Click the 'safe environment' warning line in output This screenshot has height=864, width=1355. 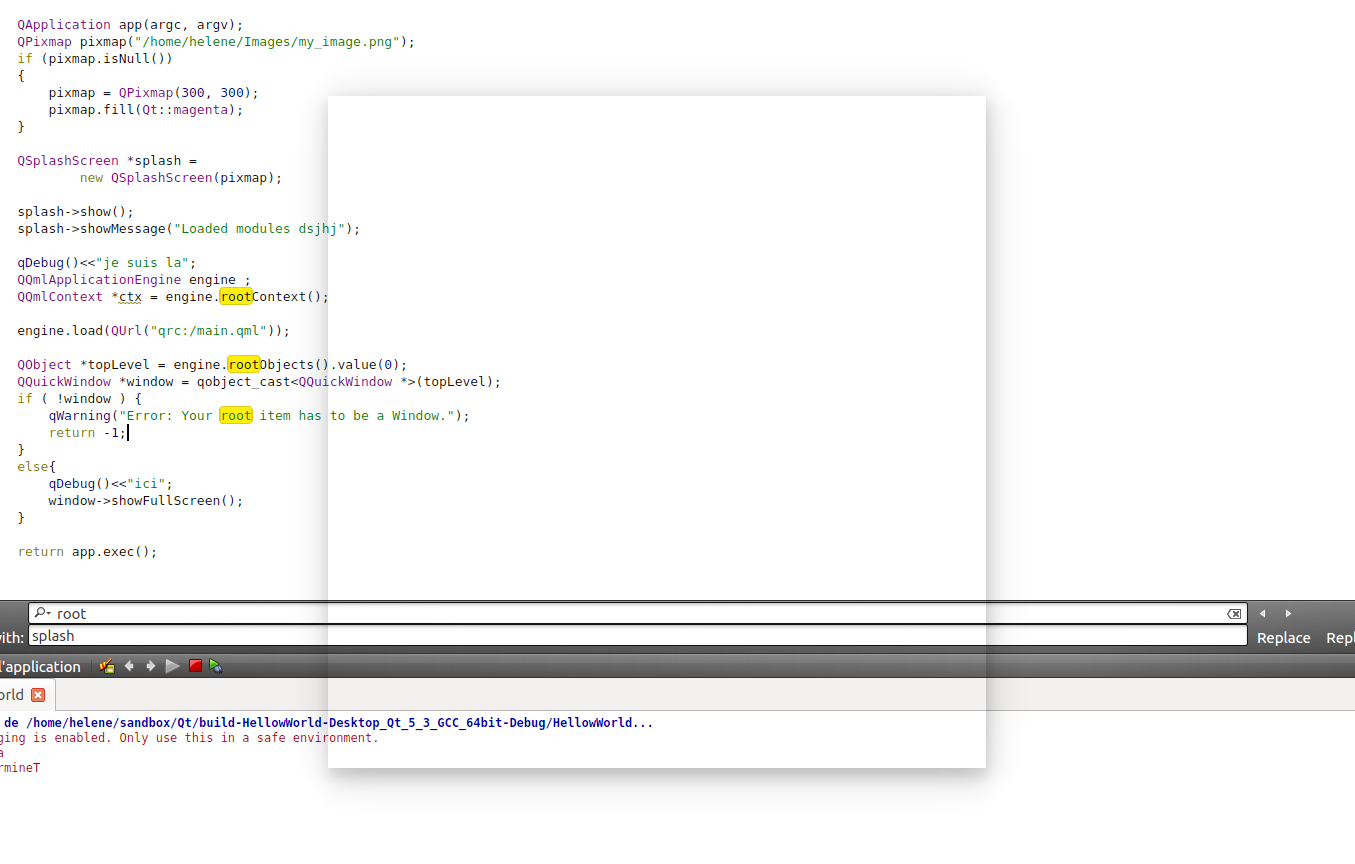coord(190,738)
